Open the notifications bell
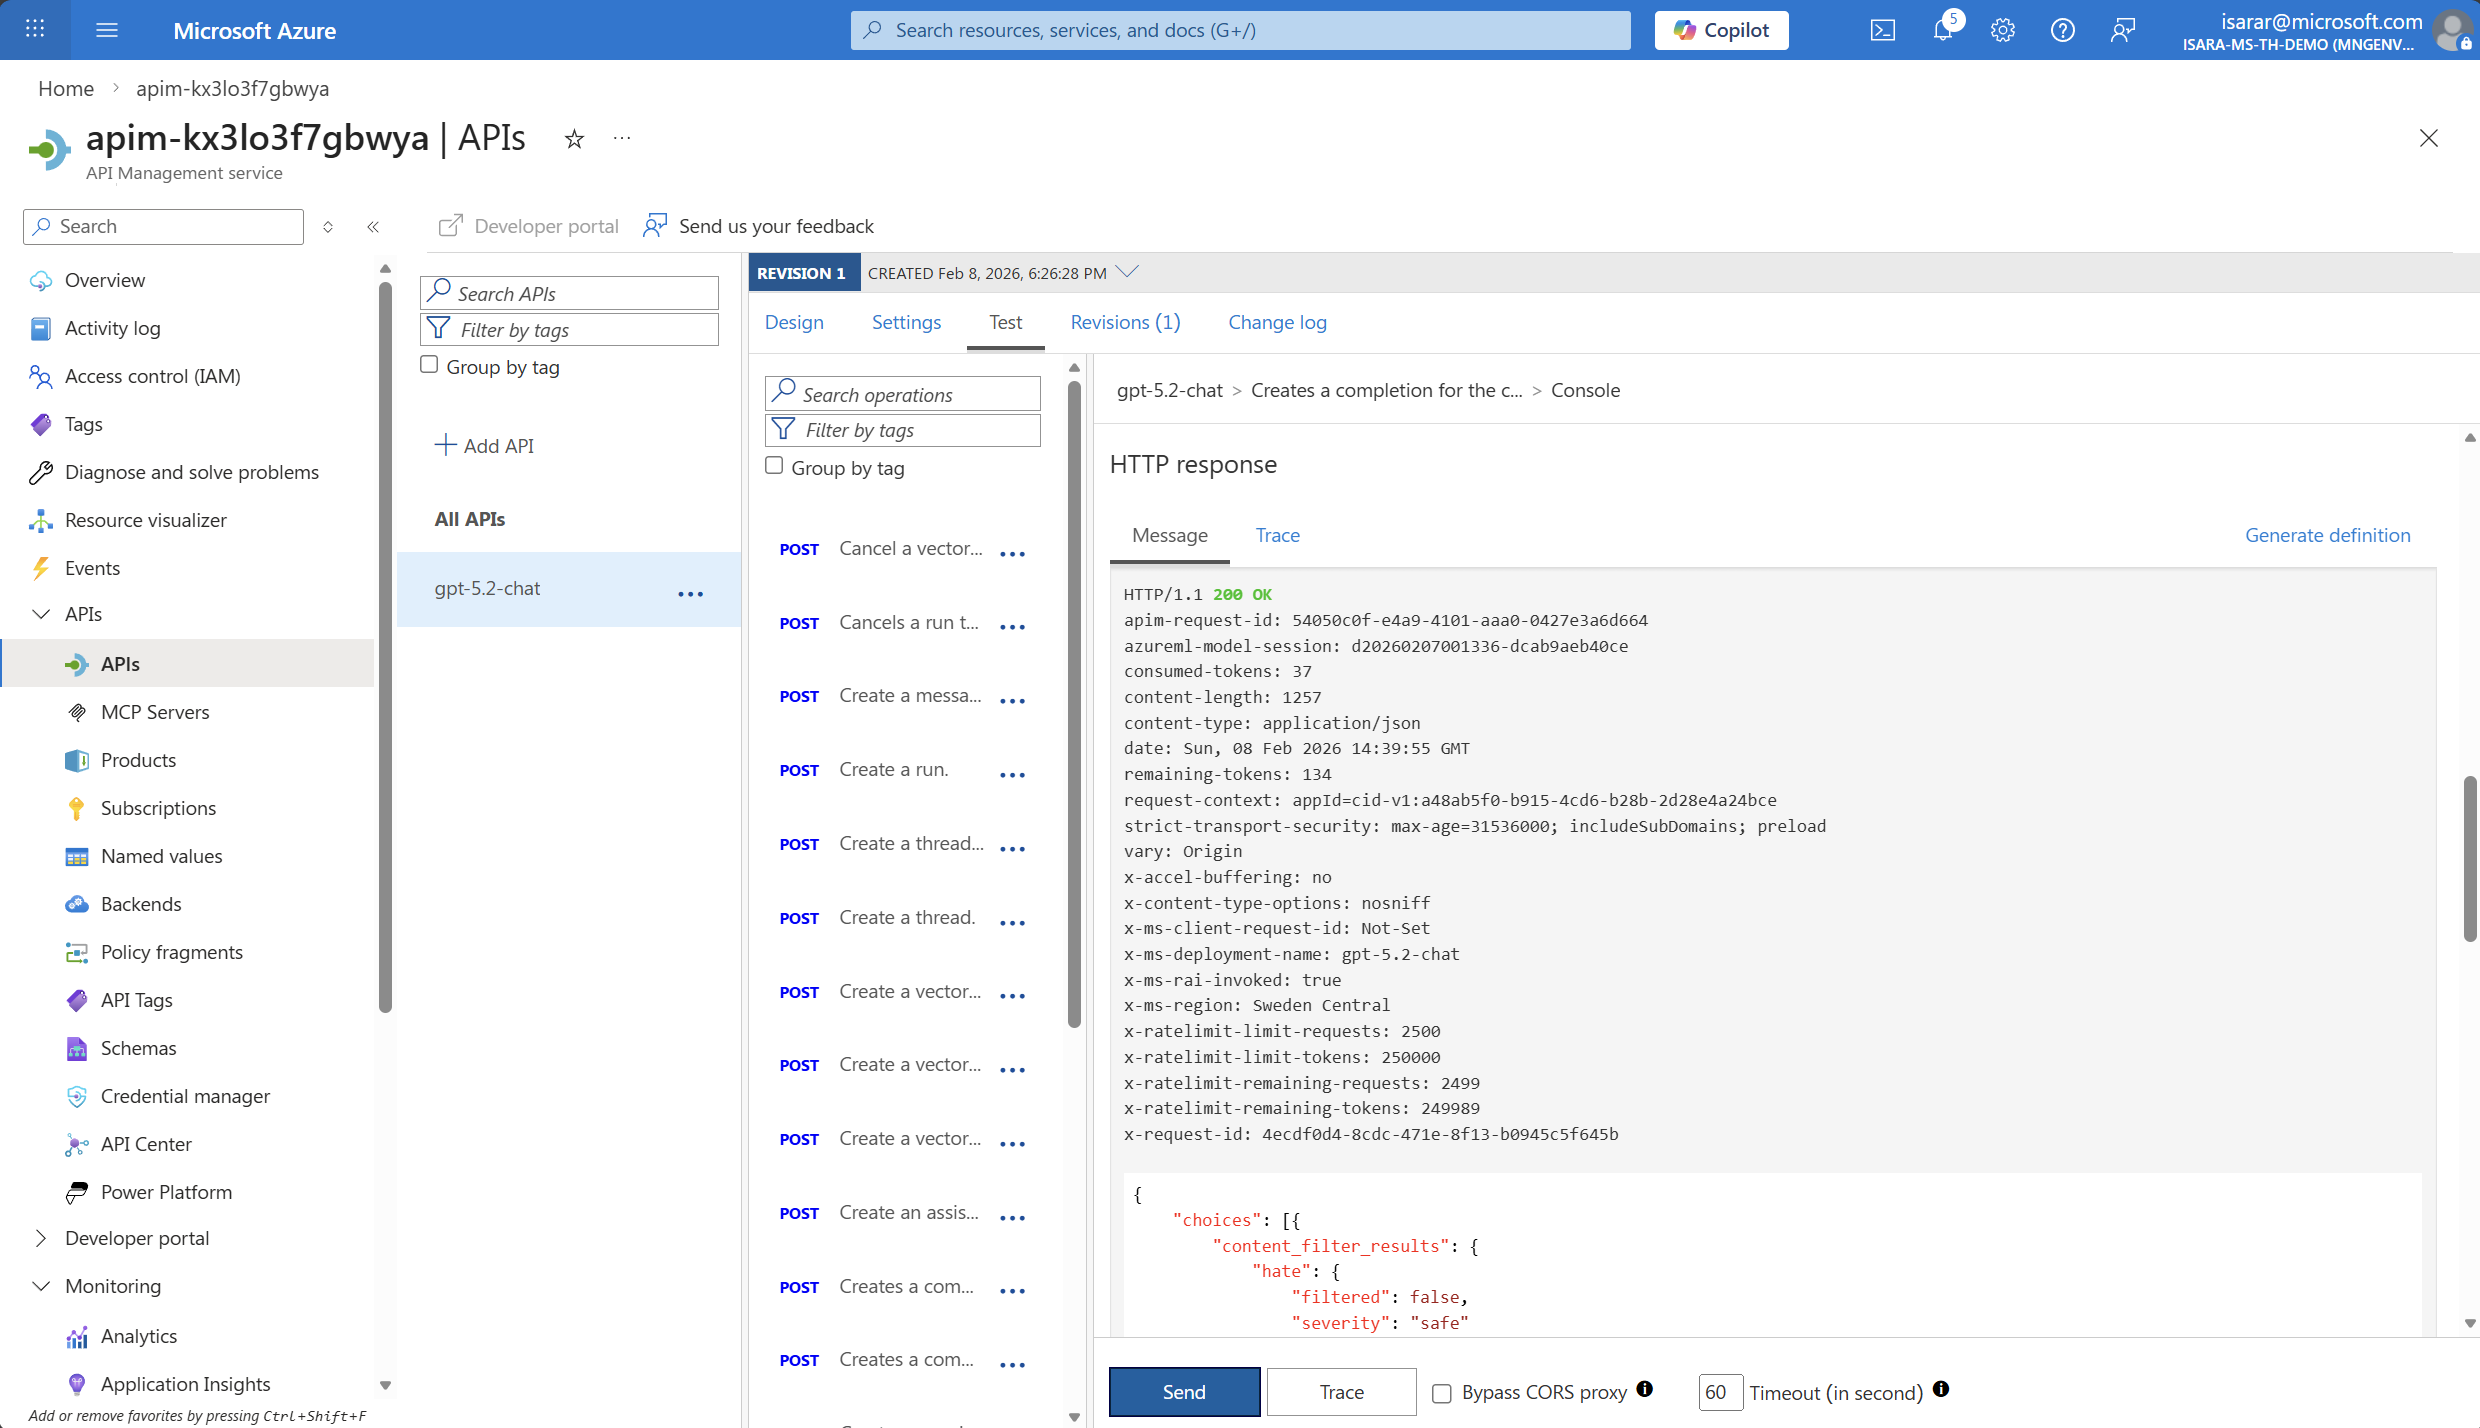The width and height of the screenshot is (2480, 1428). pos(1943,30)
